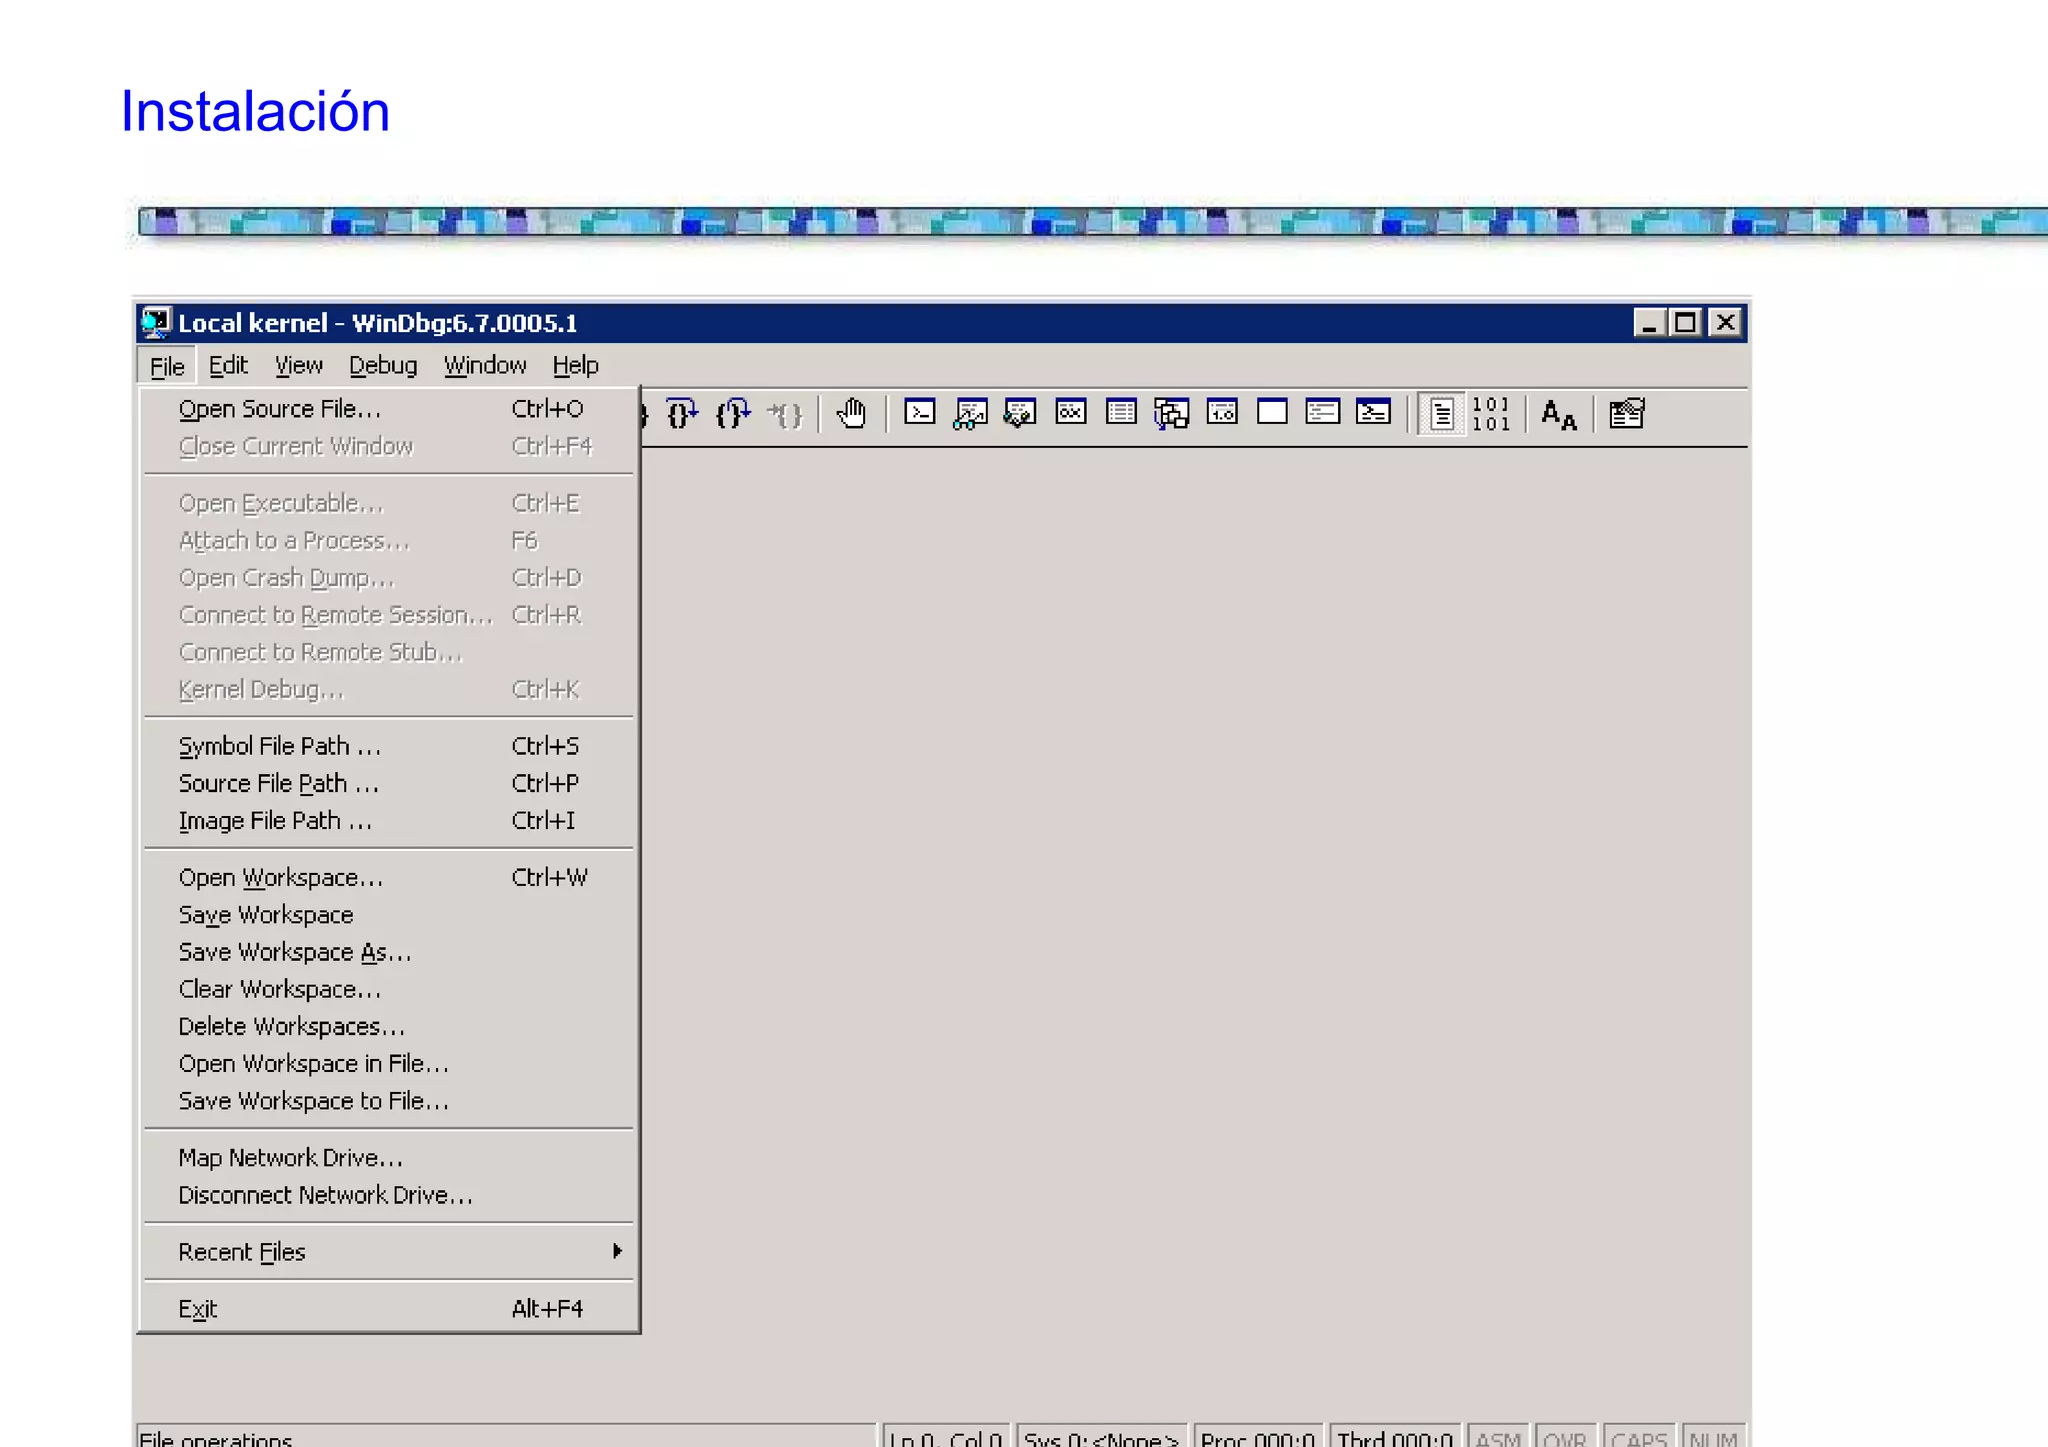Open the Call Stack window icon
Image resolution: width=2048 pixels, height=1447 pixels.
(x=1171, y=413)
